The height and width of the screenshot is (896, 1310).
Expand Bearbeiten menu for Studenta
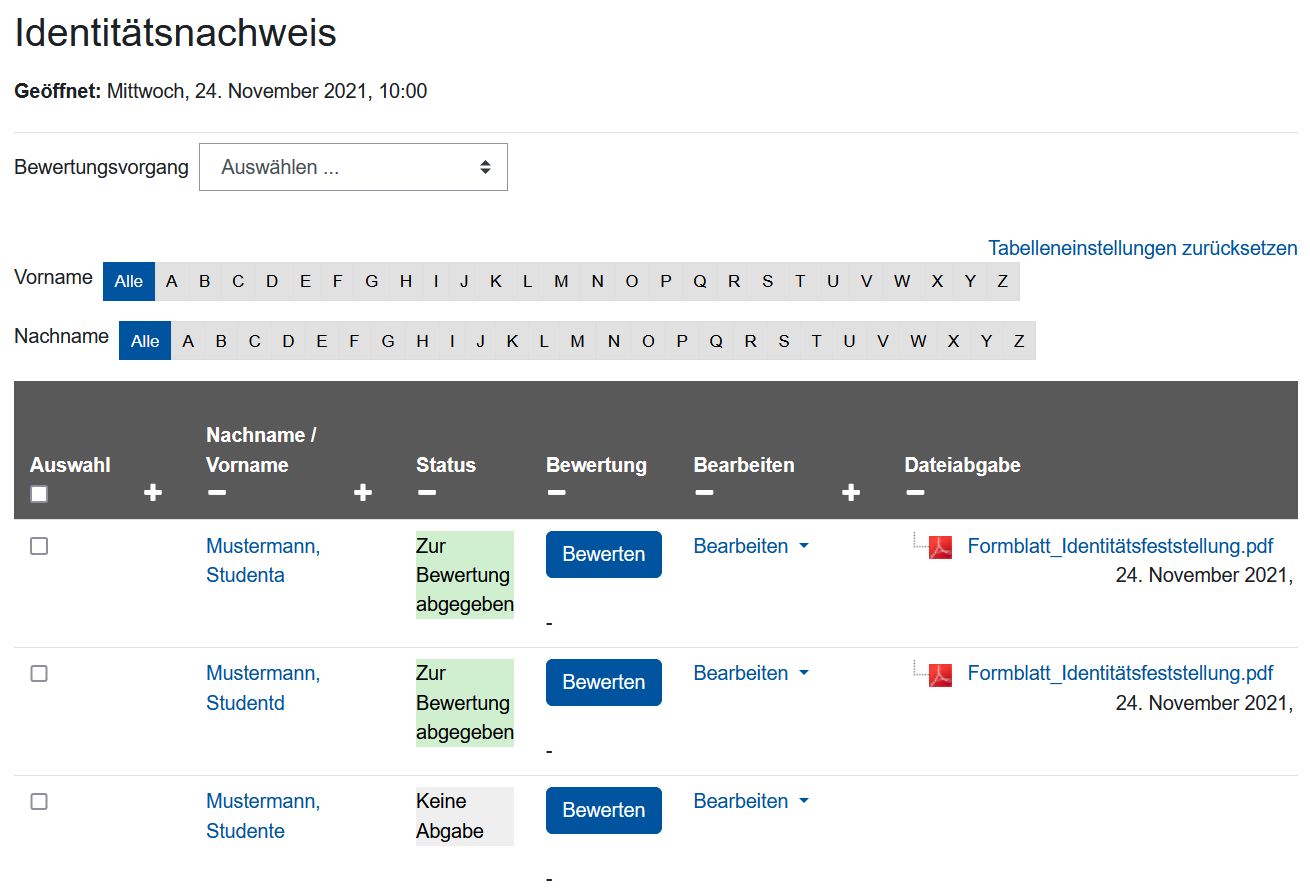pos(751,546)
